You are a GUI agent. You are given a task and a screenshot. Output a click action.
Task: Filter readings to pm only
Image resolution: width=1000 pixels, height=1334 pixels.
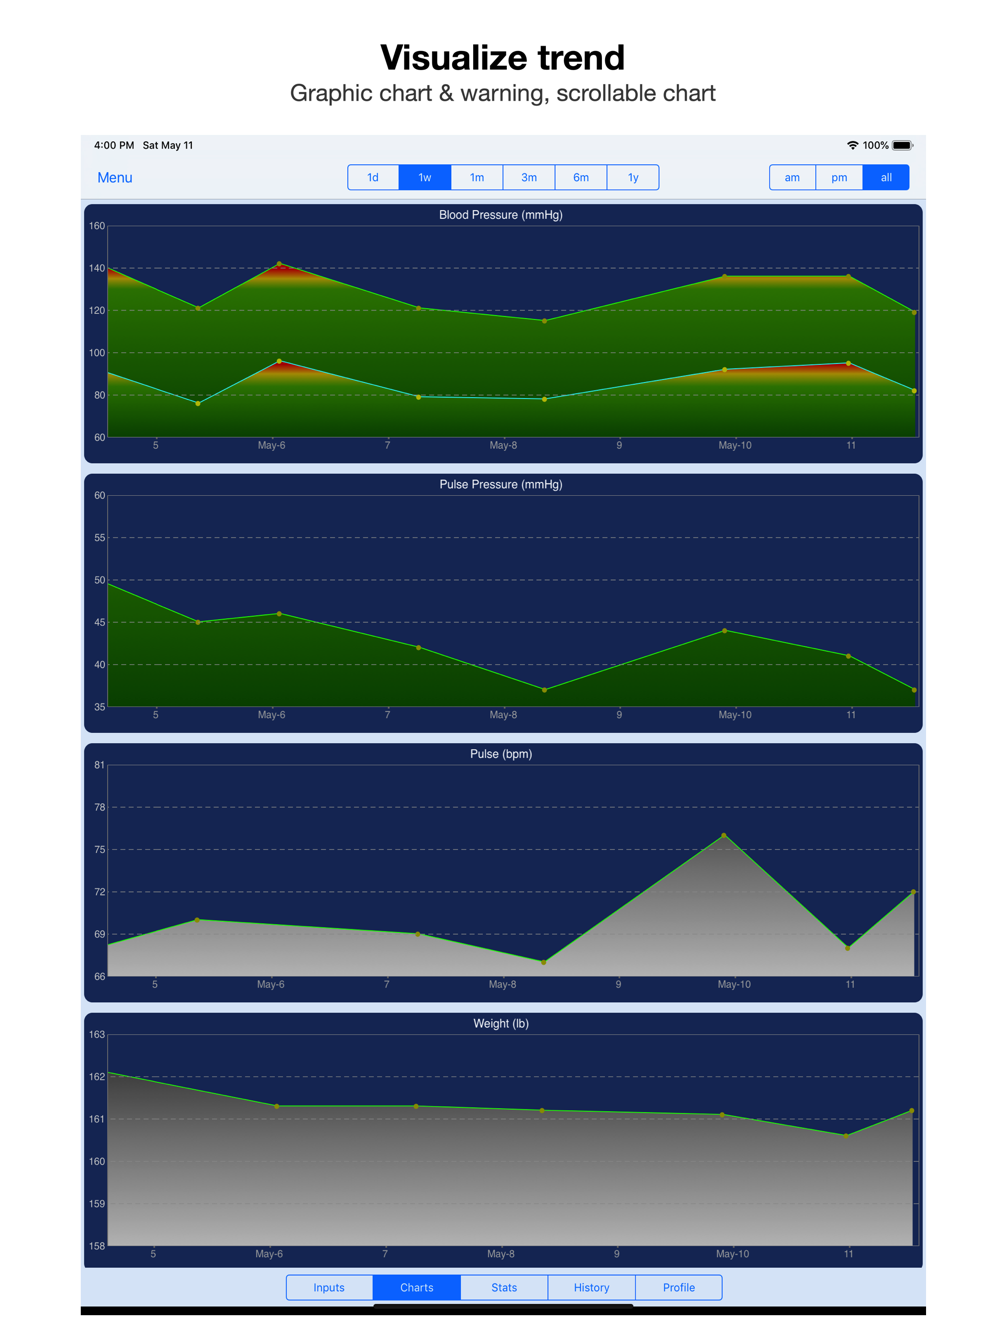[x=839, y=178]
